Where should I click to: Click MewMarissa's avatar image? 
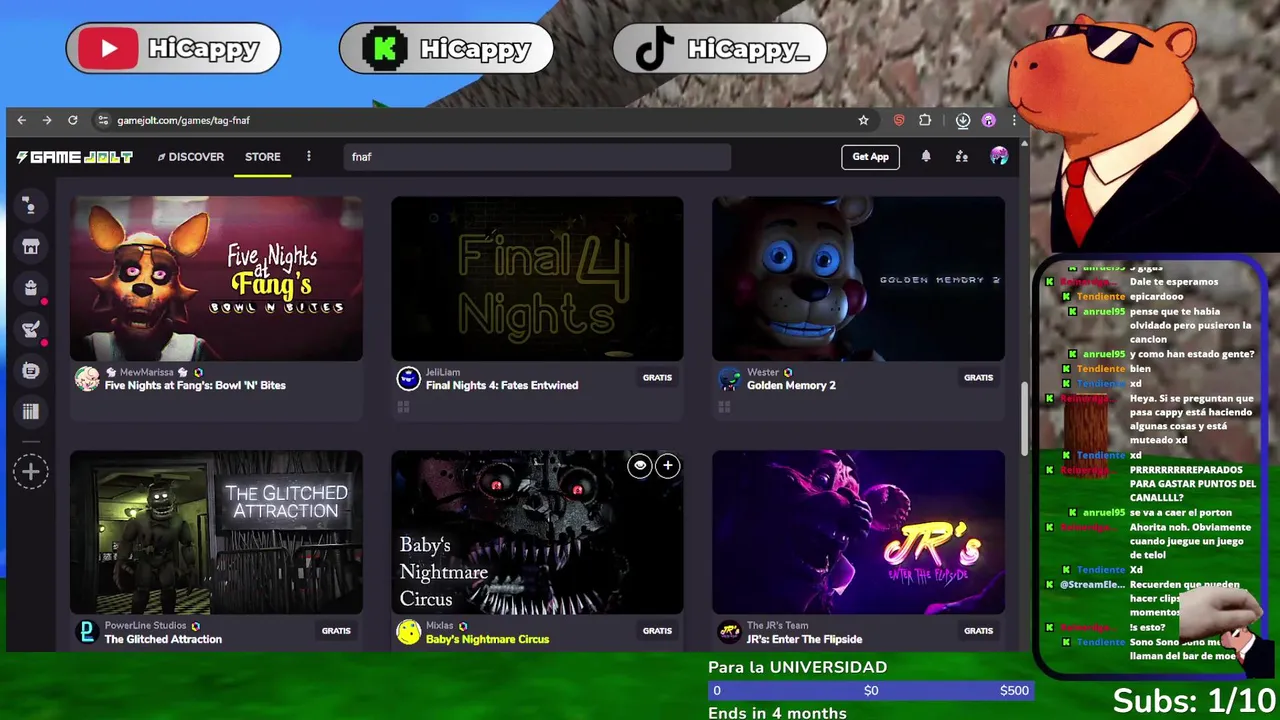tap(87, 379)
